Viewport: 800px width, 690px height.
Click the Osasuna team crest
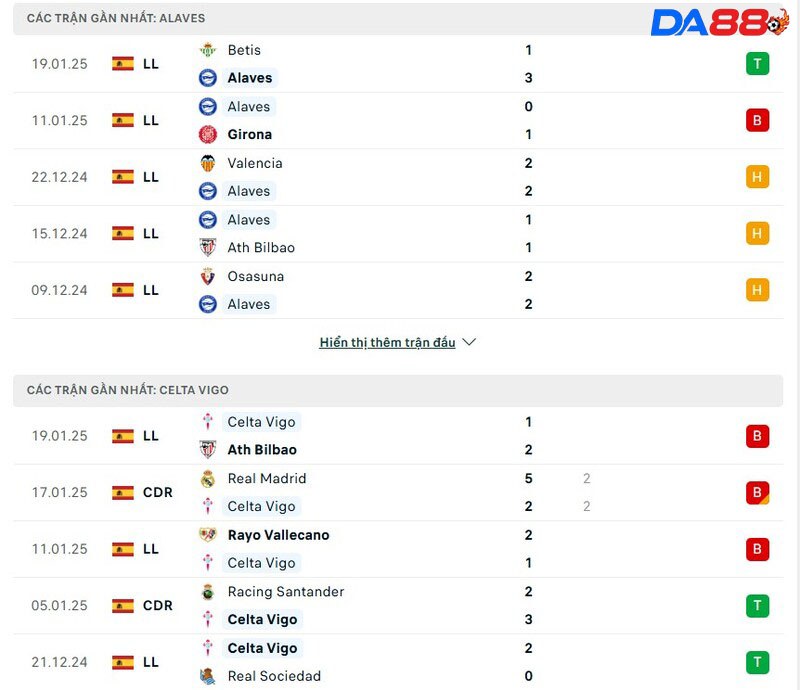click(x=208, y=276)
